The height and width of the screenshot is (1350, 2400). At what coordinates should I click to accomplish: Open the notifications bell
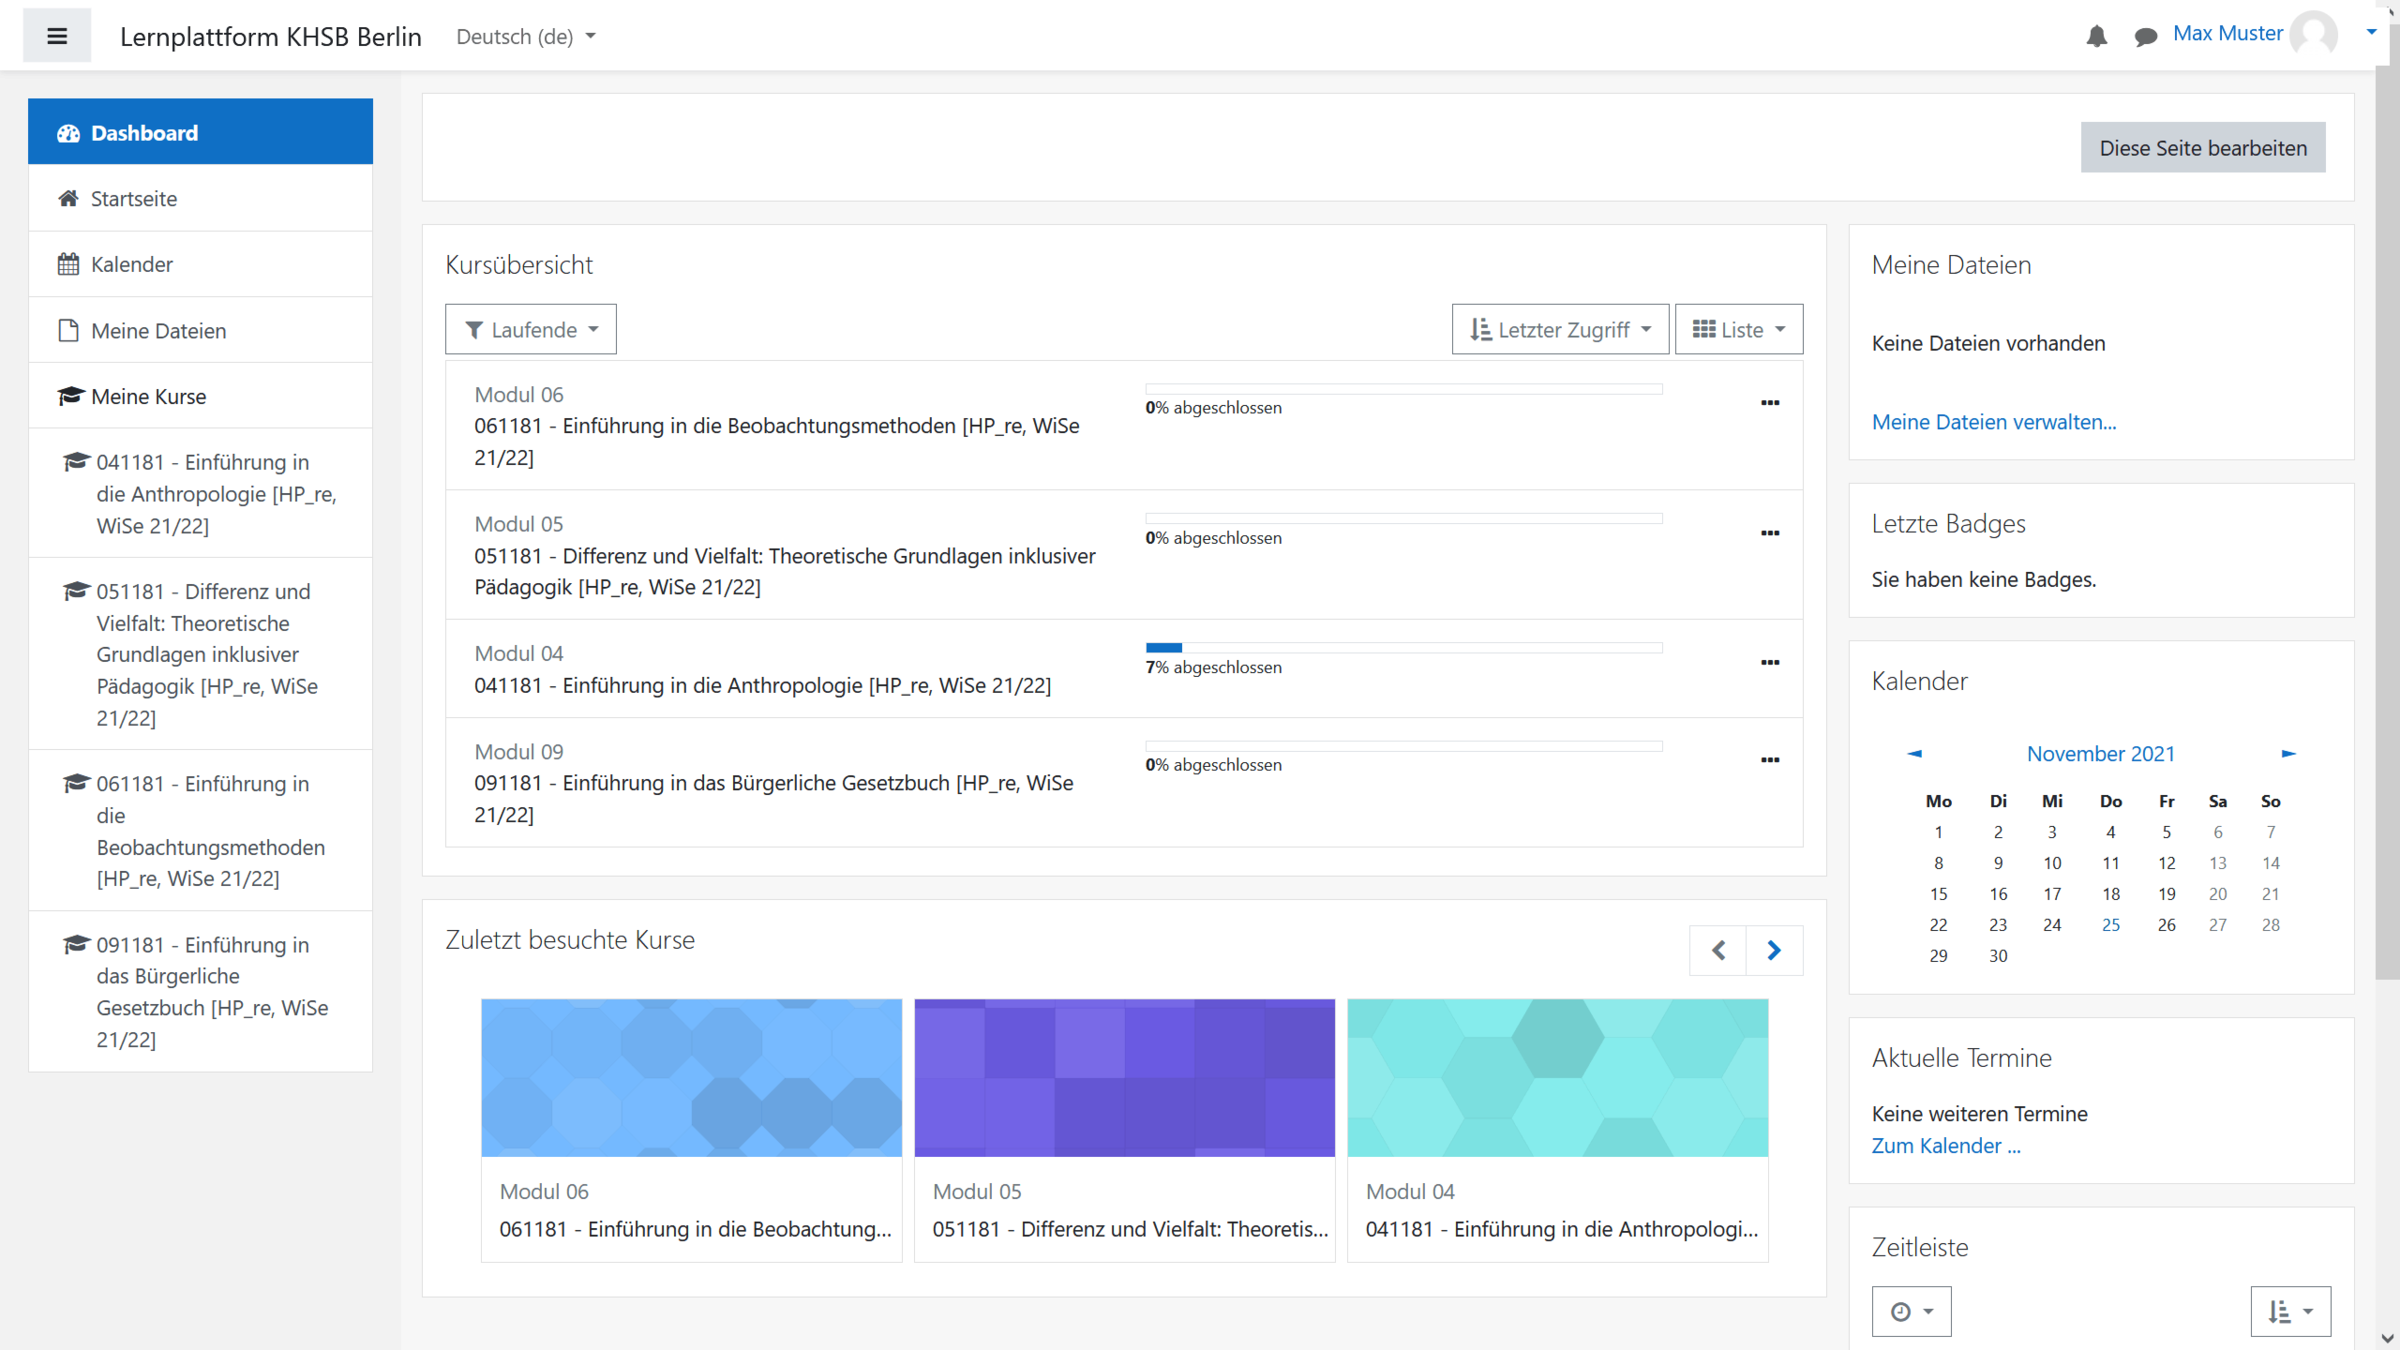click(x=2096, y=37)
